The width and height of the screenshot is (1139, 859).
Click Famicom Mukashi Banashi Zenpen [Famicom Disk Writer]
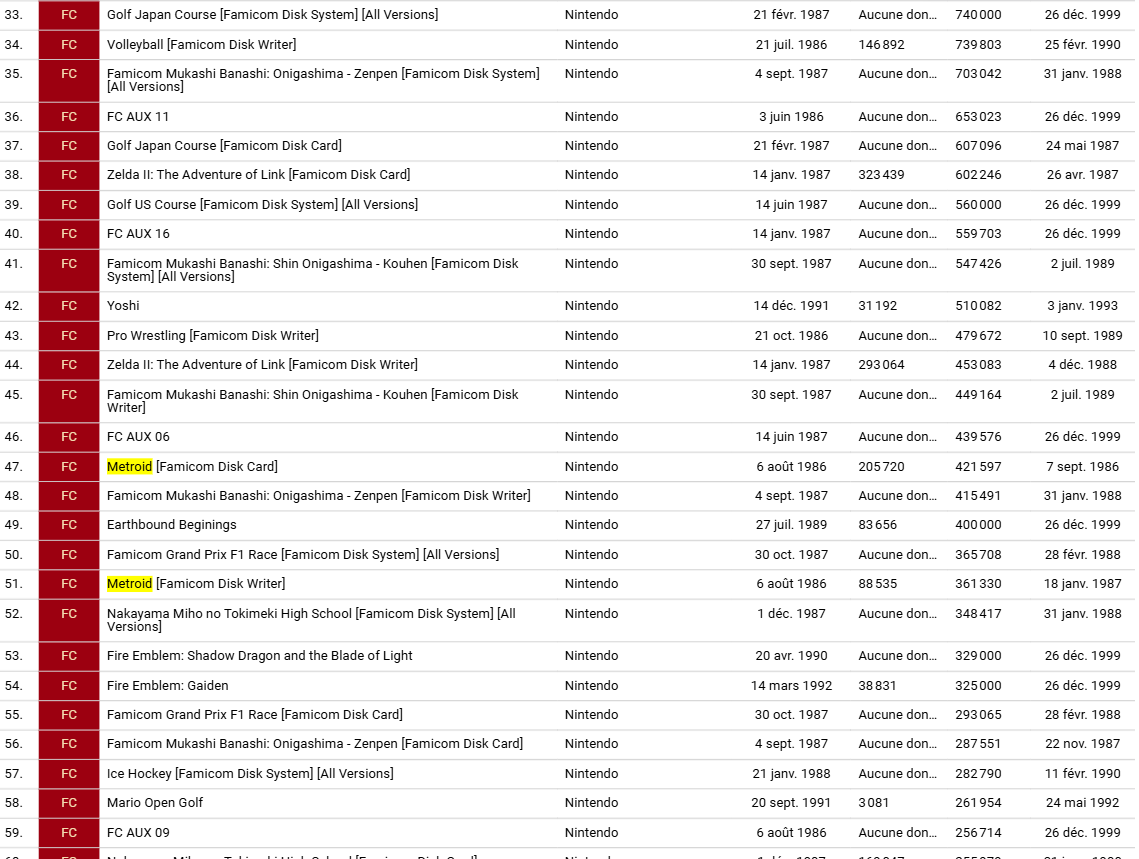pyautogui.click(x=318, y=495)
